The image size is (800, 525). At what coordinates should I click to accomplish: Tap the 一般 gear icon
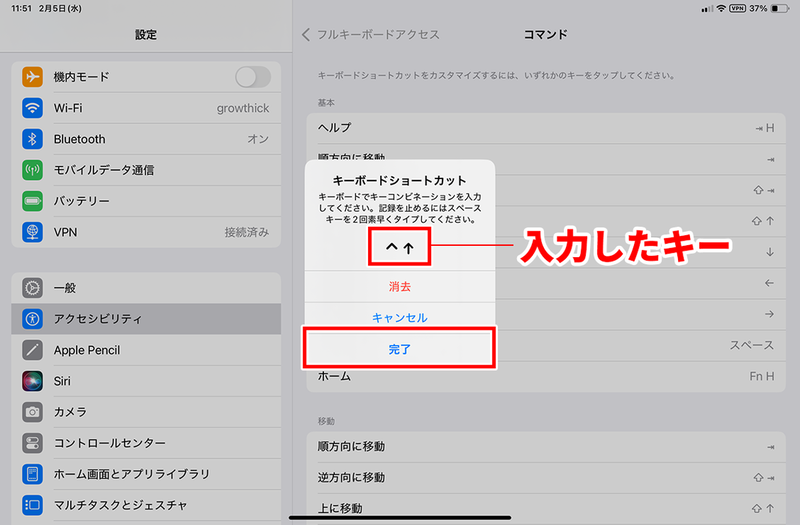coord(32,288)
